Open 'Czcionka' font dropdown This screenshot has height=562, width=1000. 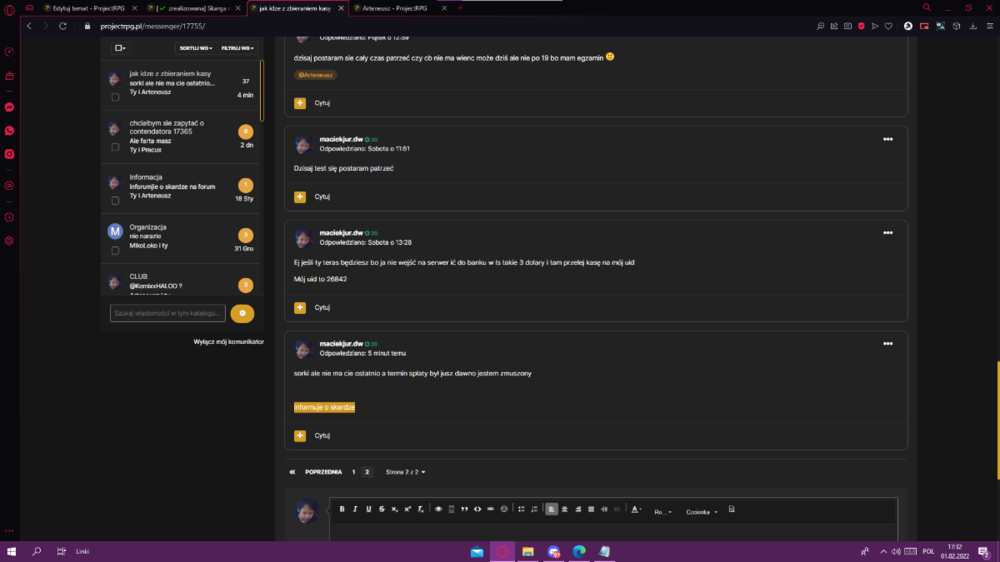702,512
